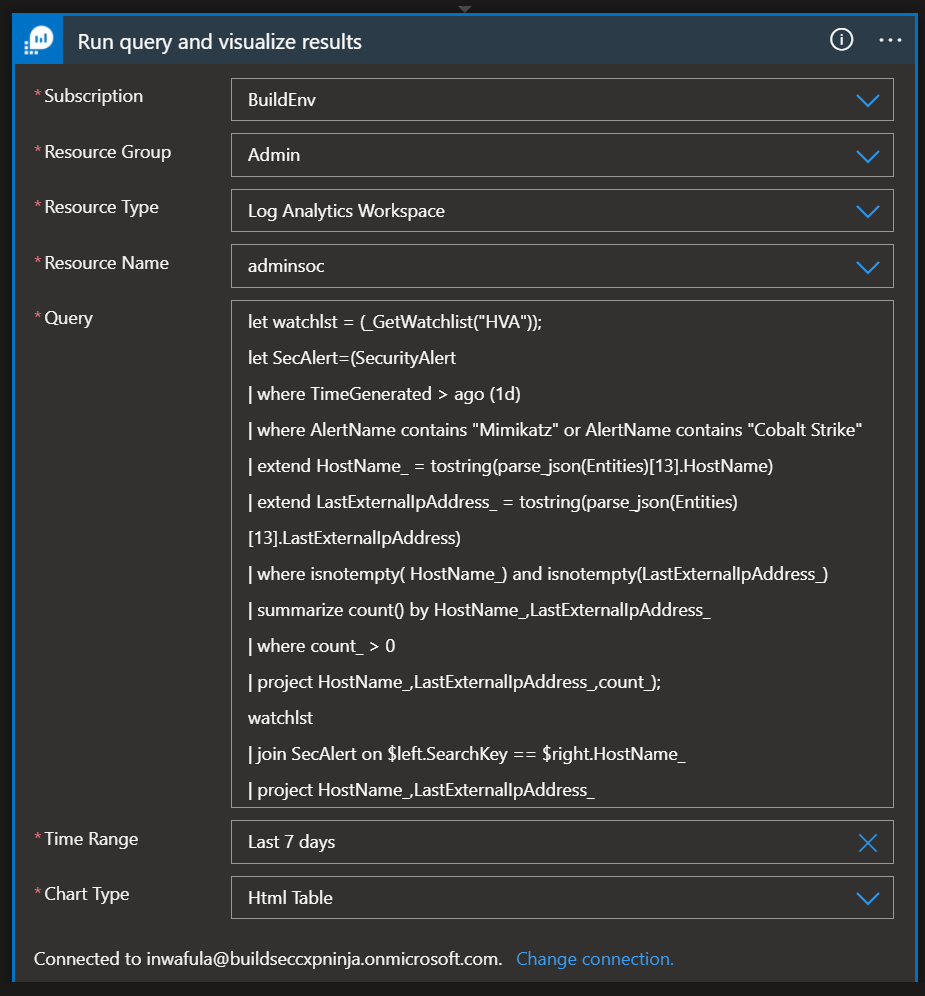Viewport: 925px width, 996px height.
Task: Click the Chart Type field label
Action: pyautogui.click(x=86, y=894)
